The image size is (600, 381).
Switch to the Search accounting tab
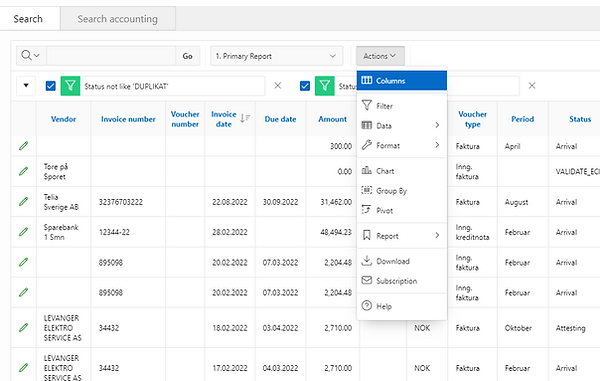117,19
